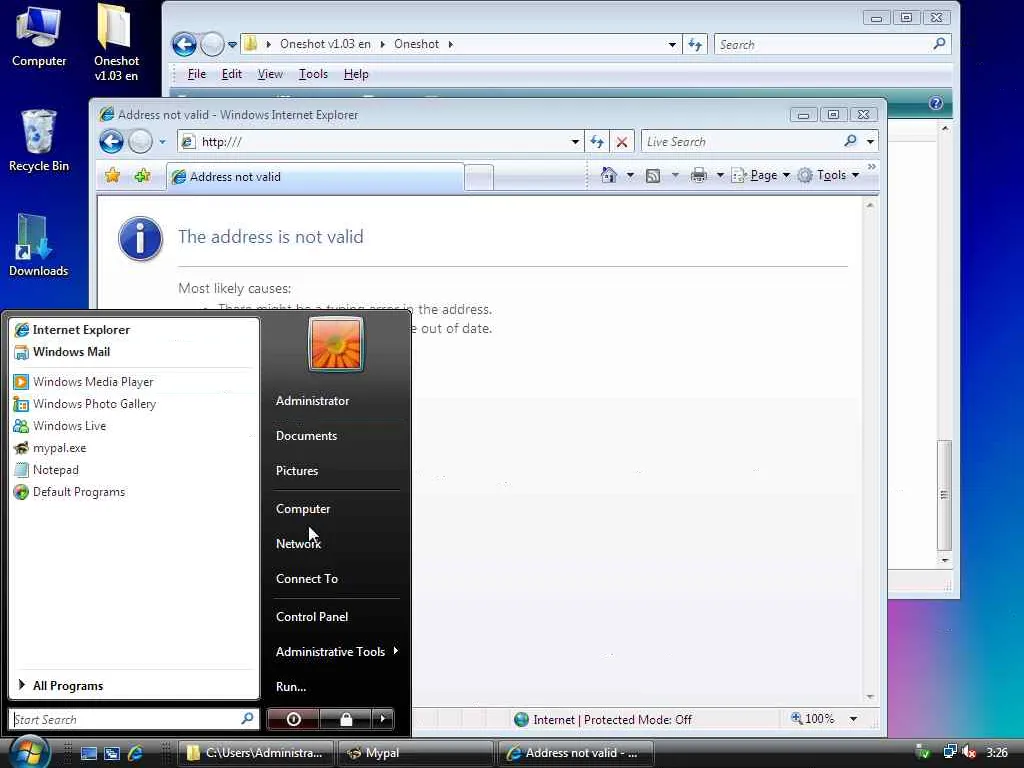Switch to Mypal taskbar button
This screenshot has height=768, width=1024.
click(x=415, y=753)
